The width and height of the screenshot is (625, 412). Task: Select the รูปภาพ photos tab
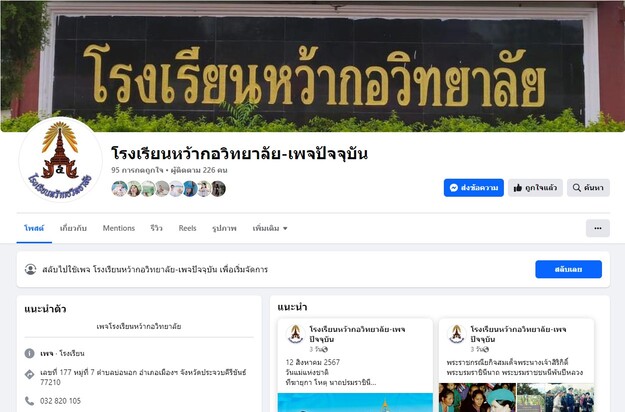[x=224, y=228]
